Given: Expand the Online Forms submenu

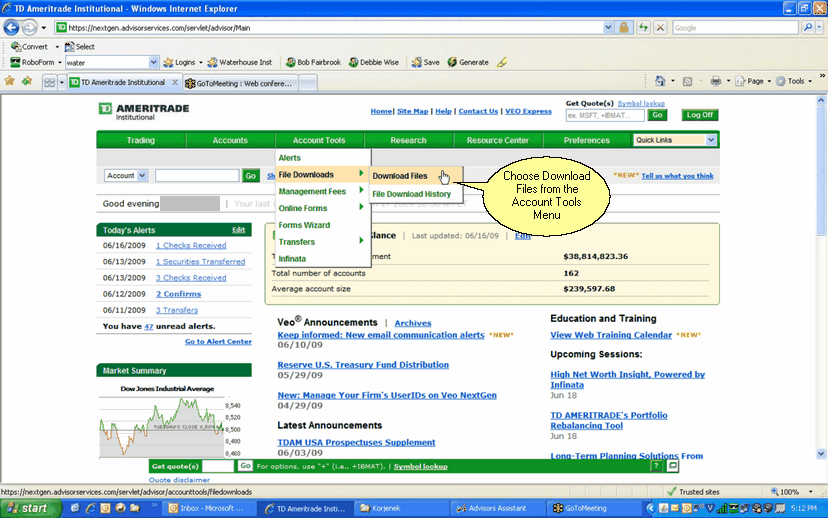Looking at the screenshot, I should coord(323,208).
